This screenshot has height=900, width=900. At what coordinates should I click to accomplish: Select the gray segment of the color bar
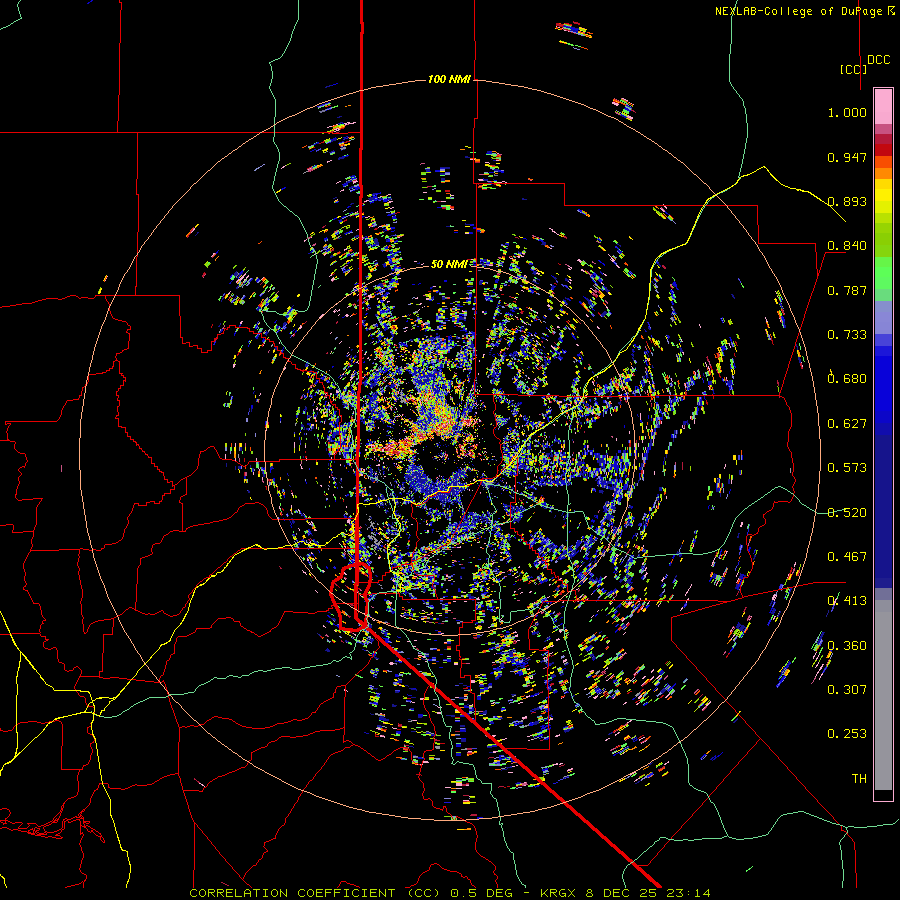[x=883, y=695]
